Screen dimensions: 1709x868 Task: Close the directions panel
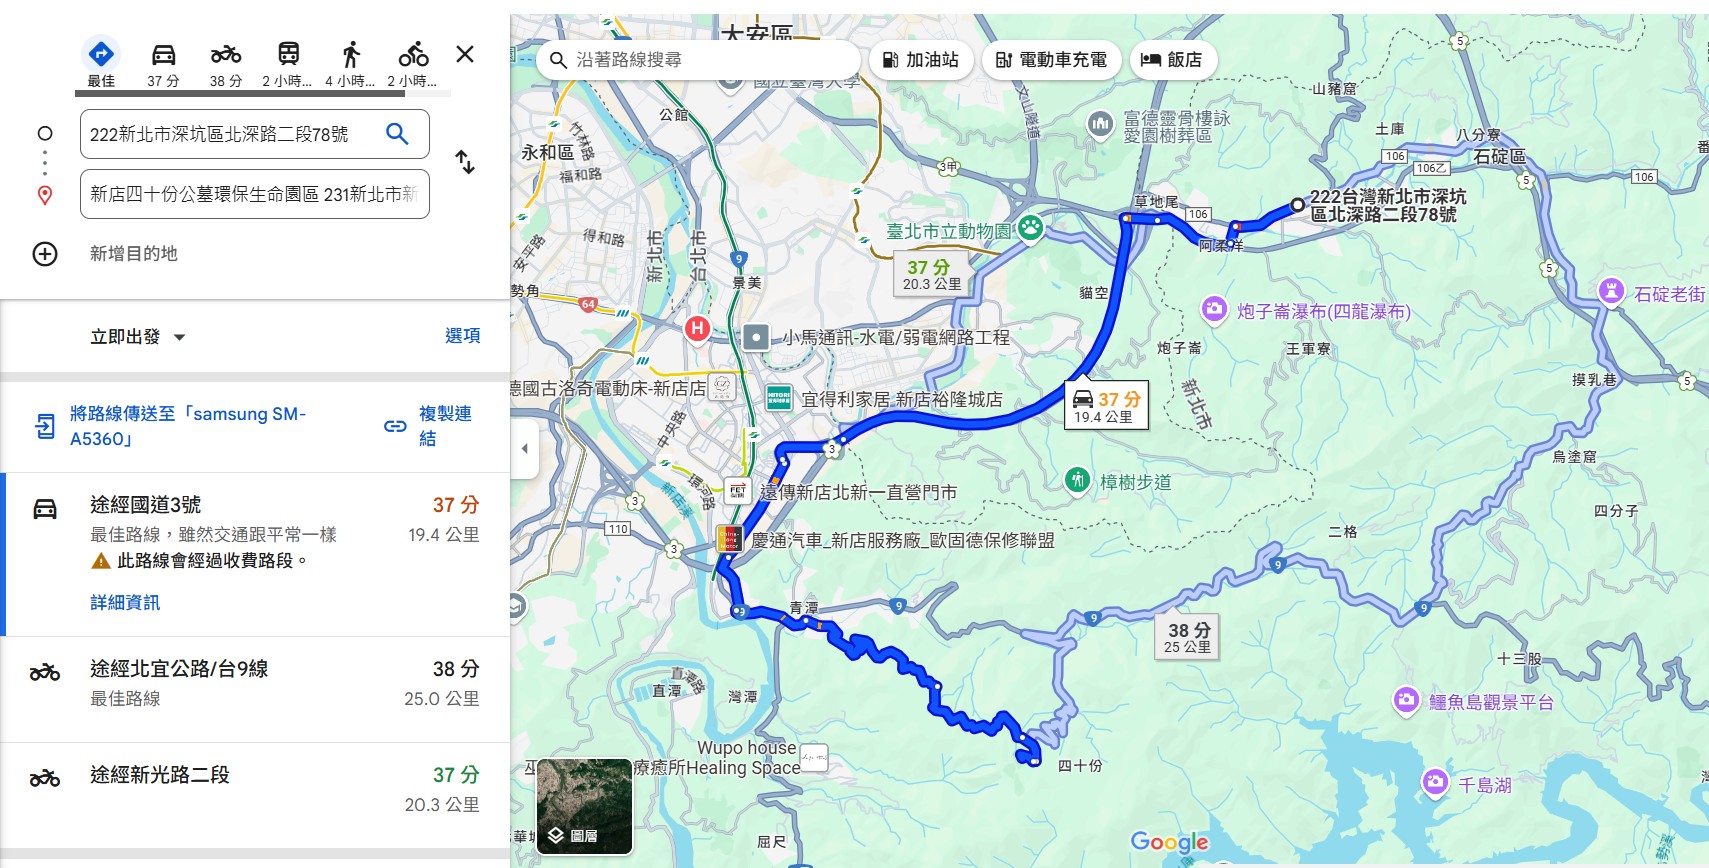(x=465, y=54)
